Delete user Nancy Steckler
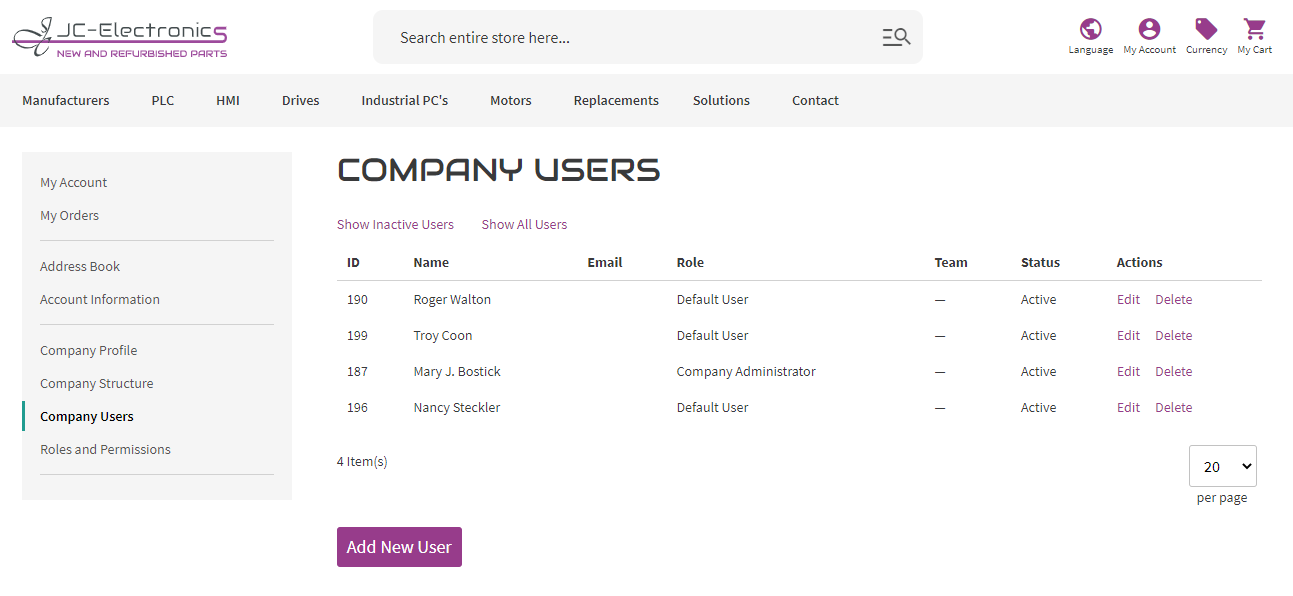1293x596 pixels. (1174, 407)
